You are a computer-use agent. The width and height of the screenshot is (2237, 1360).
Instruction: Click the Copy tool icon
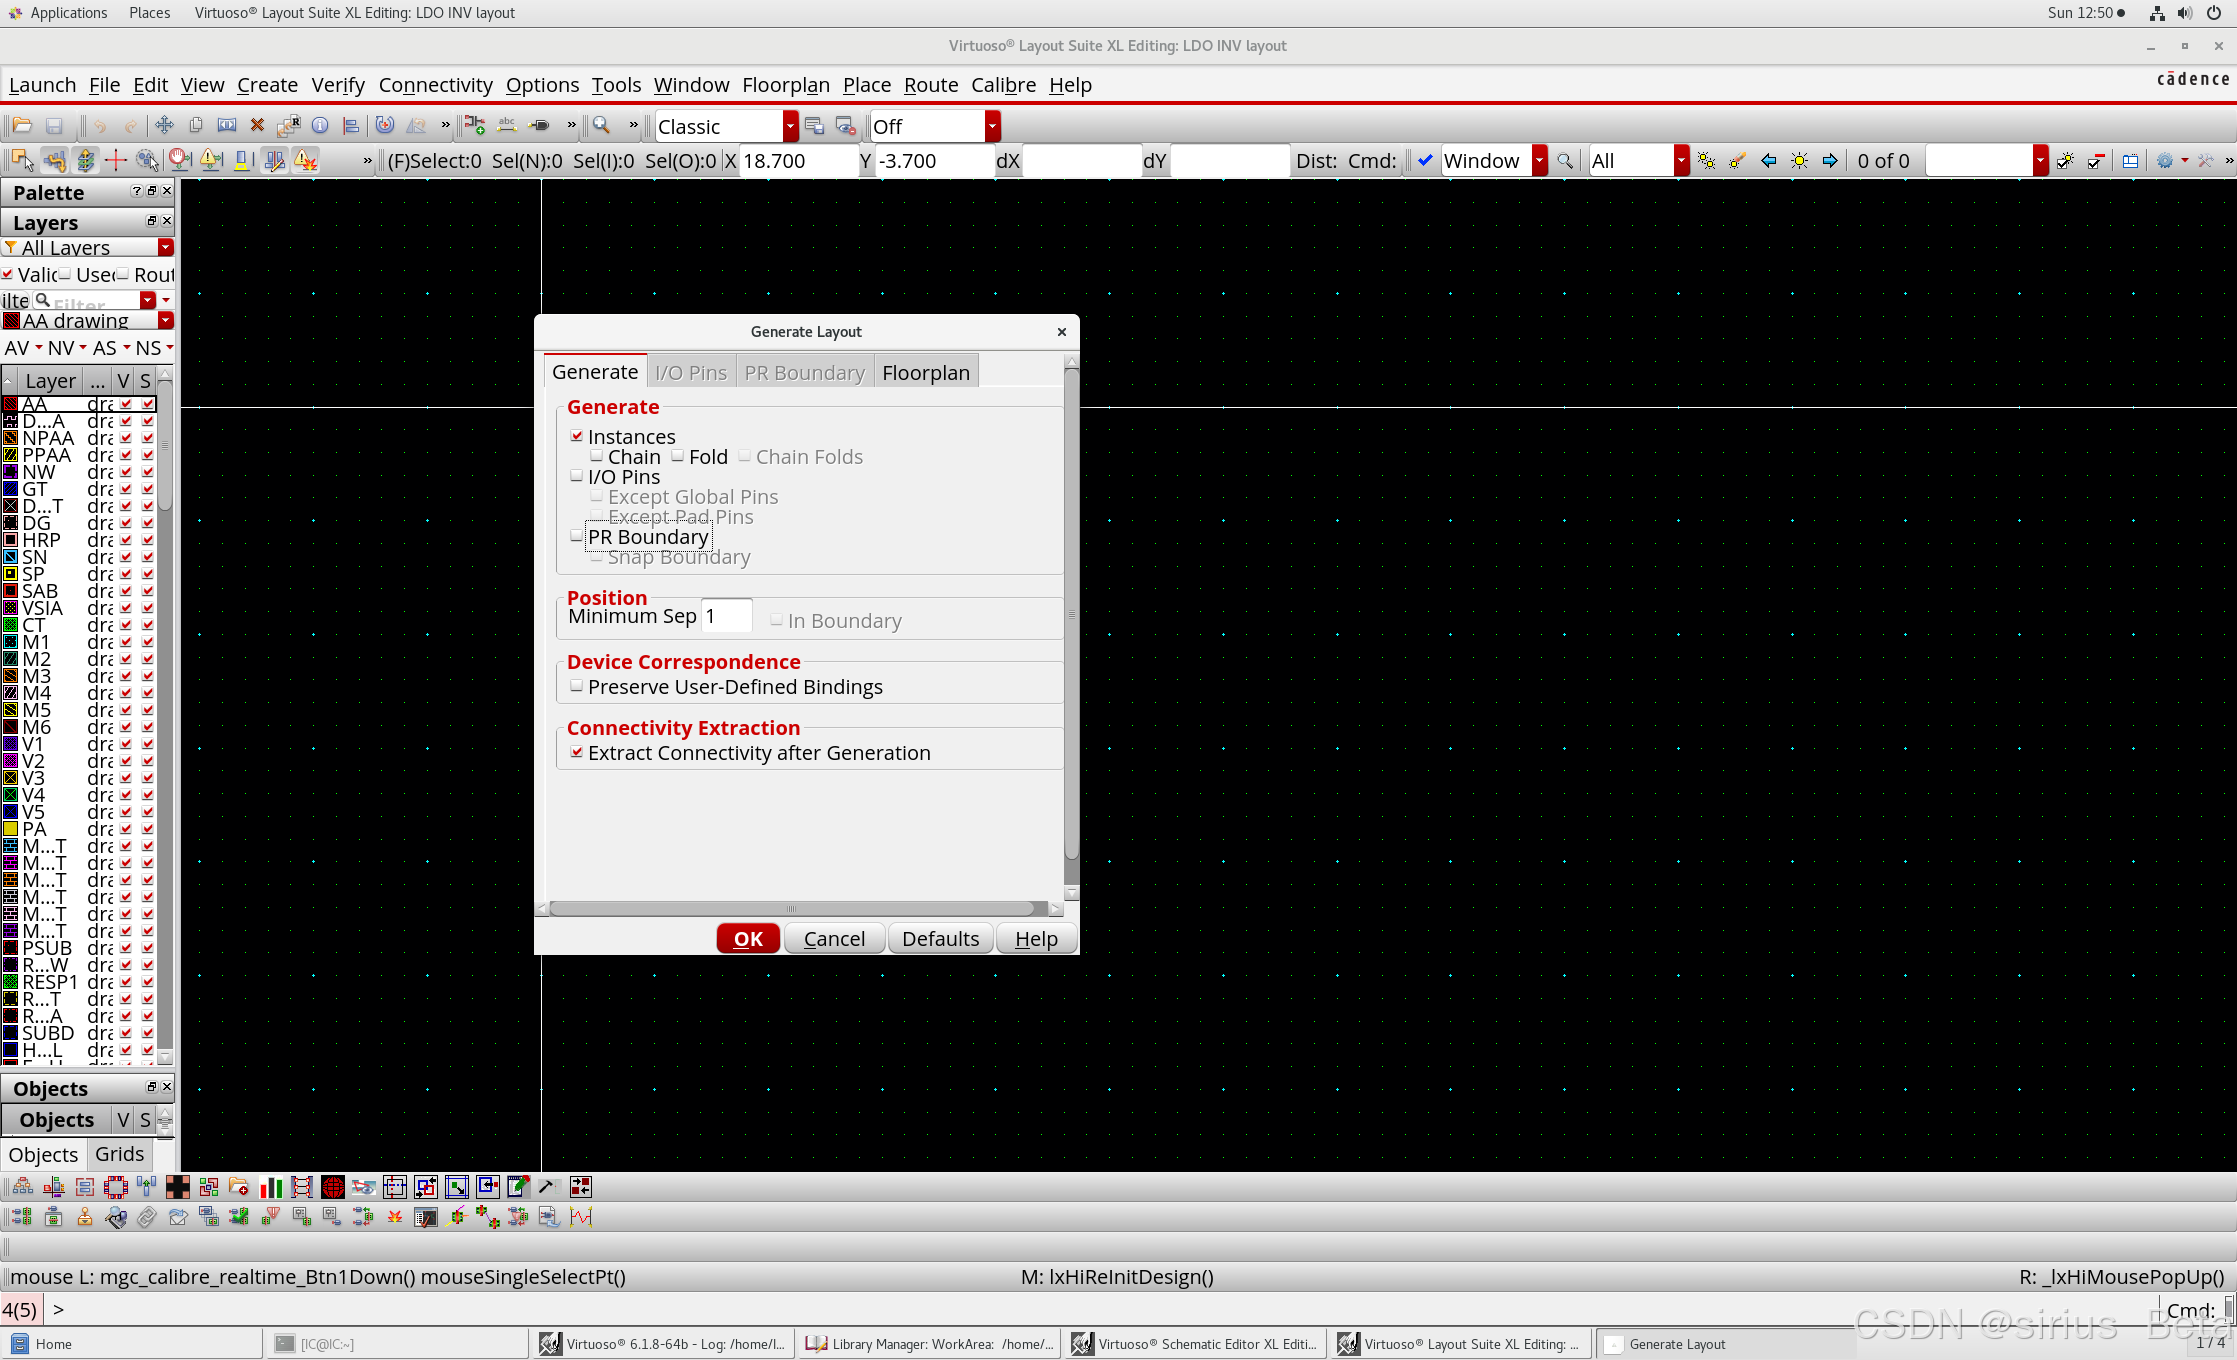coord(196,125)
